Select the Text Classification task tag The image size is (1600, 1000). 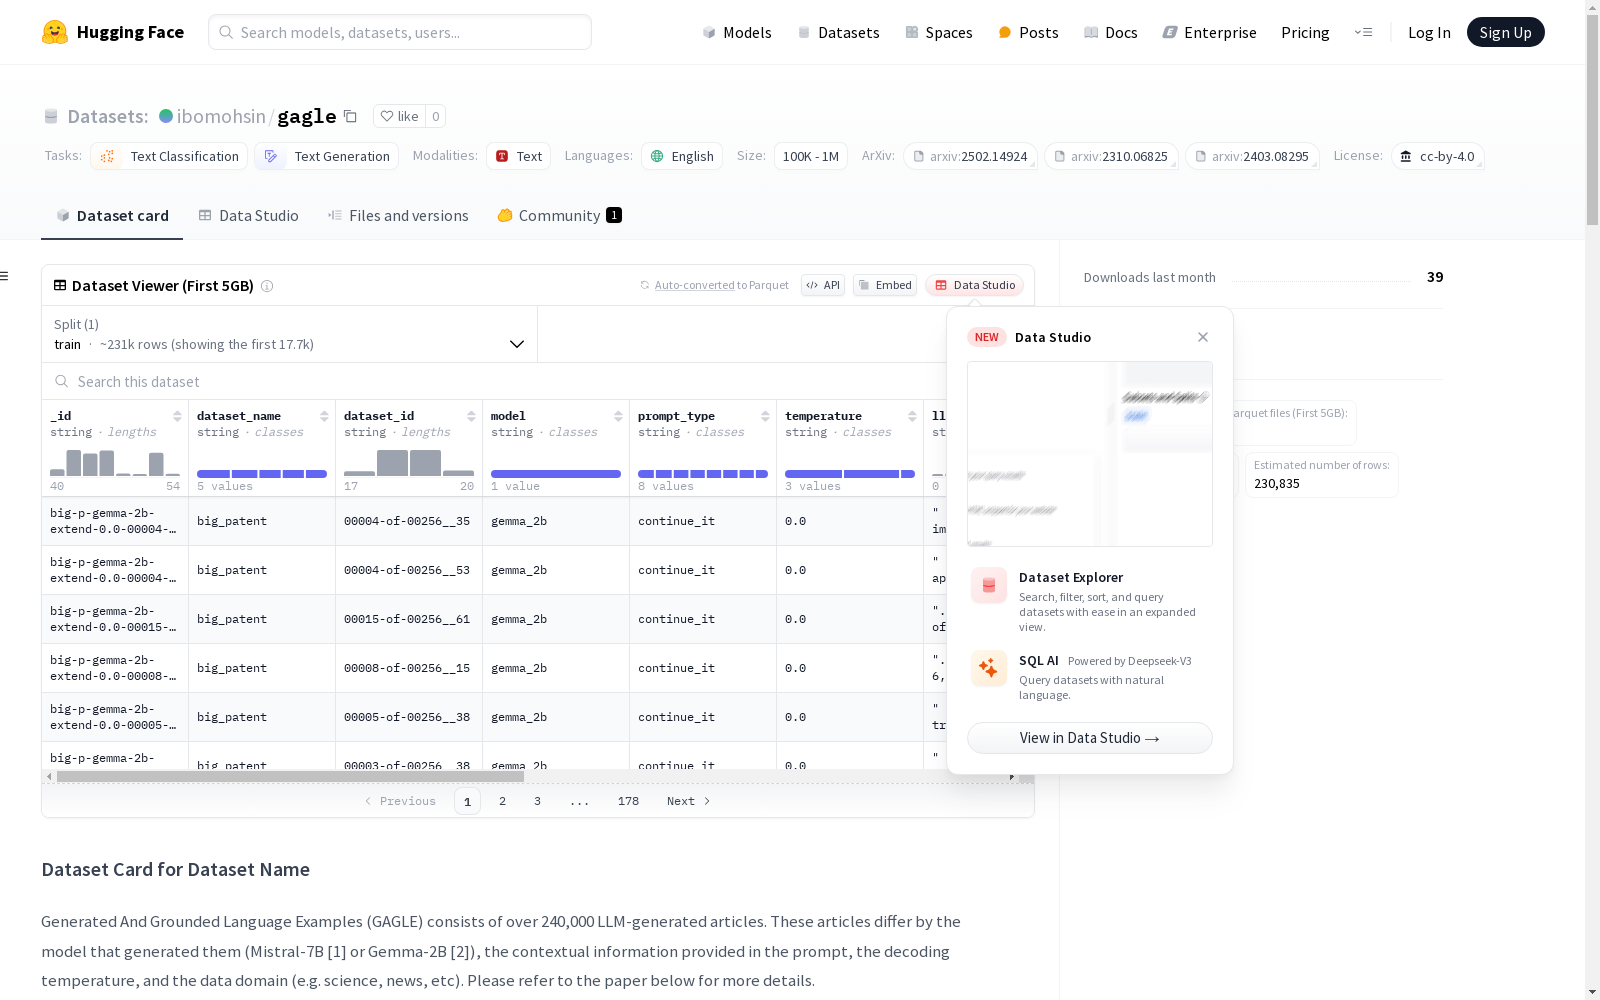(170, 156)
